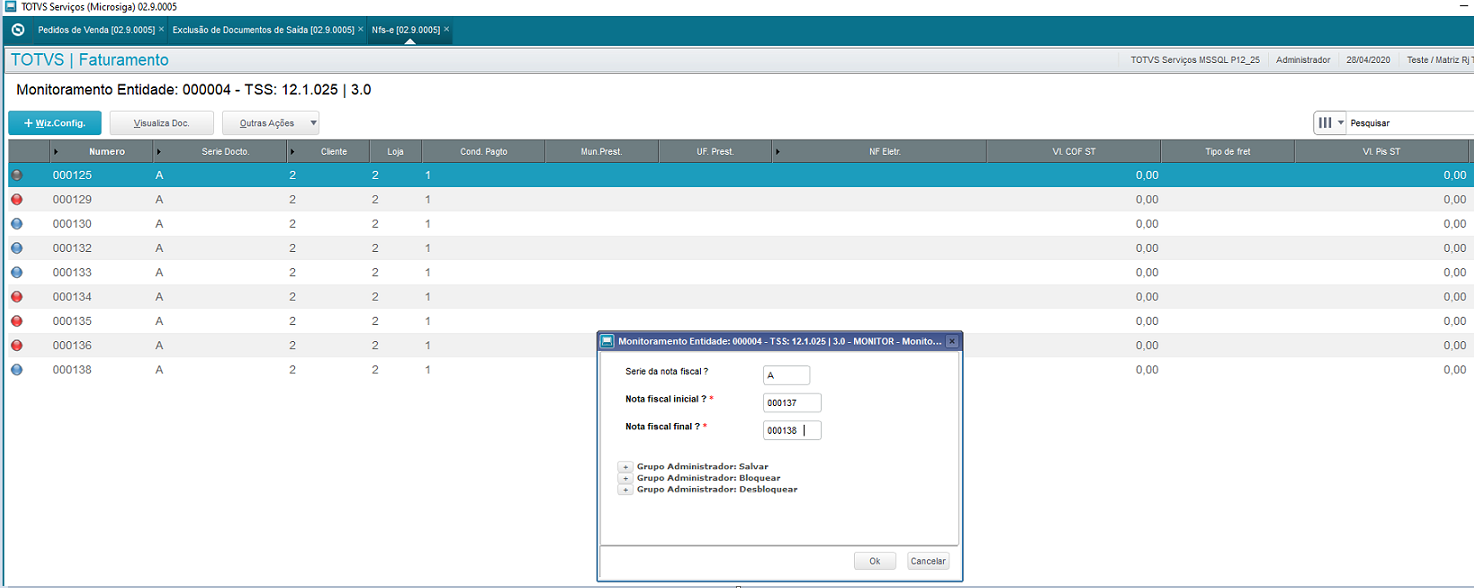Click Administrador in the status header
Image resolution: width=1474 pixels, height=588 pixels.
click(1304, 60)
